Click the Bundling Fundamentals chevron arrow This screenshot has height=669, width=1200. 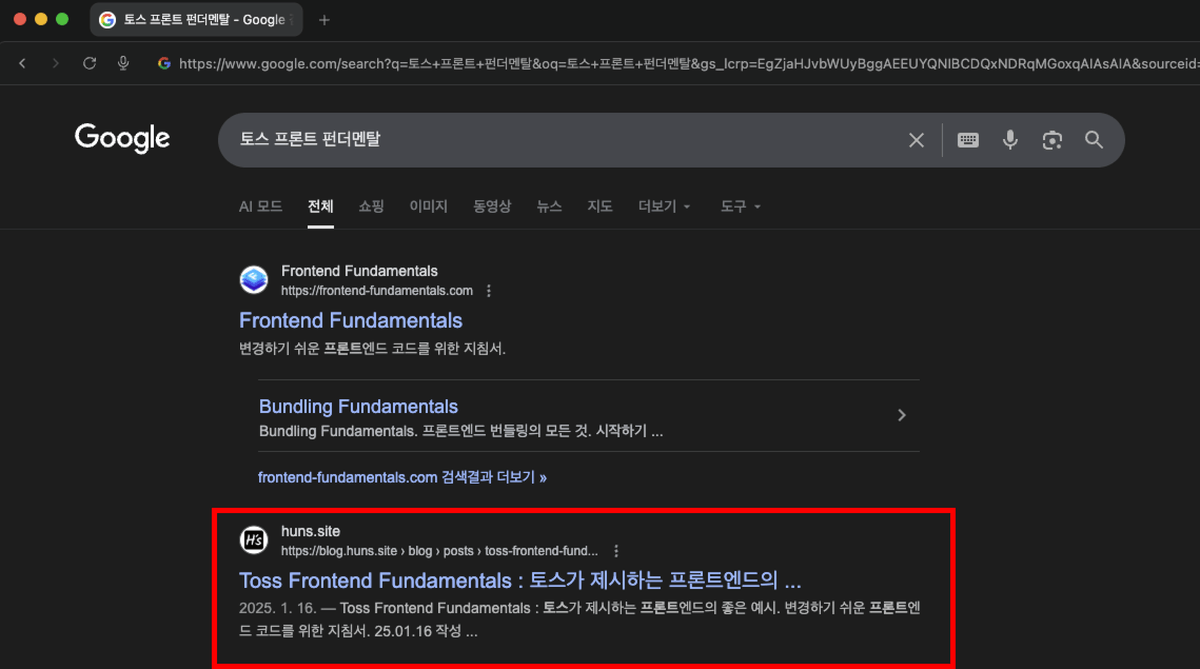(x=901, y=414)
